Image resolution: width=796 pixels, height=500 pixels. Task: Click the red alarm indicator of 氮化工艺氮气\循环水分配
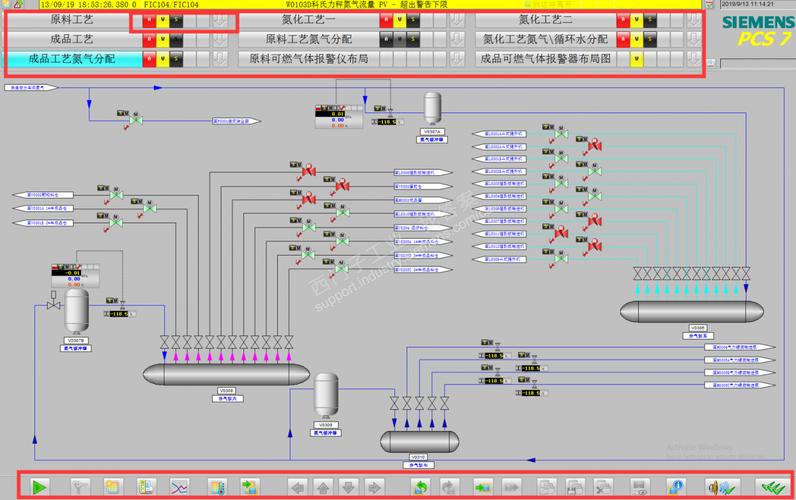tap(623, 40)
